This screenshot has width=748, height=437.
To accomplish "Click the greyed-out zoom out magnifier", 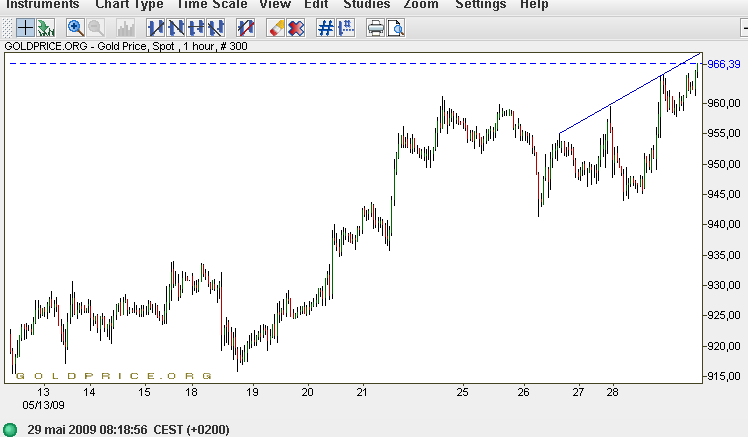I will [96, 28].
